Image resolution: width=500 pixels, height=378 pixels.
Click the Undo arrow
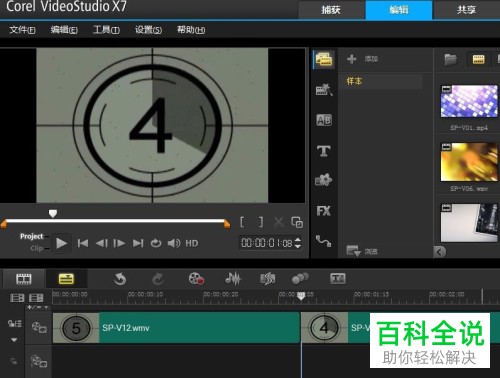(120, 279)
